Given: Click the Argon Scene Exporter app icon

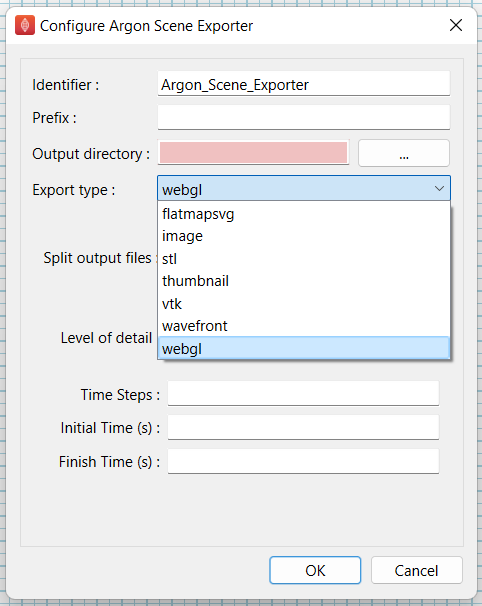Looking at the screenshot, I should pyautogui.click(x=25, y=26).
